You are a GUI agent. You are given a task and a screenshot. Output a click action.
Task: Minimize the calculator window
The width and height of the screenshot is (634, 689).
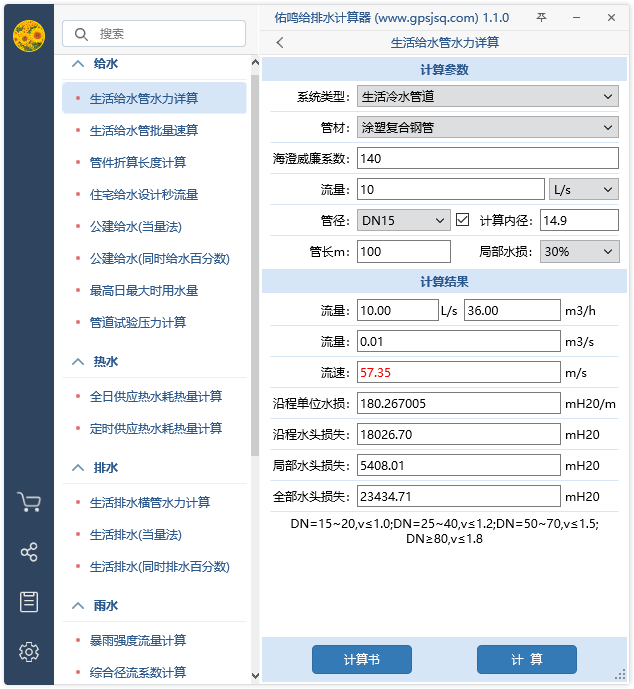[x=576, y=18]
